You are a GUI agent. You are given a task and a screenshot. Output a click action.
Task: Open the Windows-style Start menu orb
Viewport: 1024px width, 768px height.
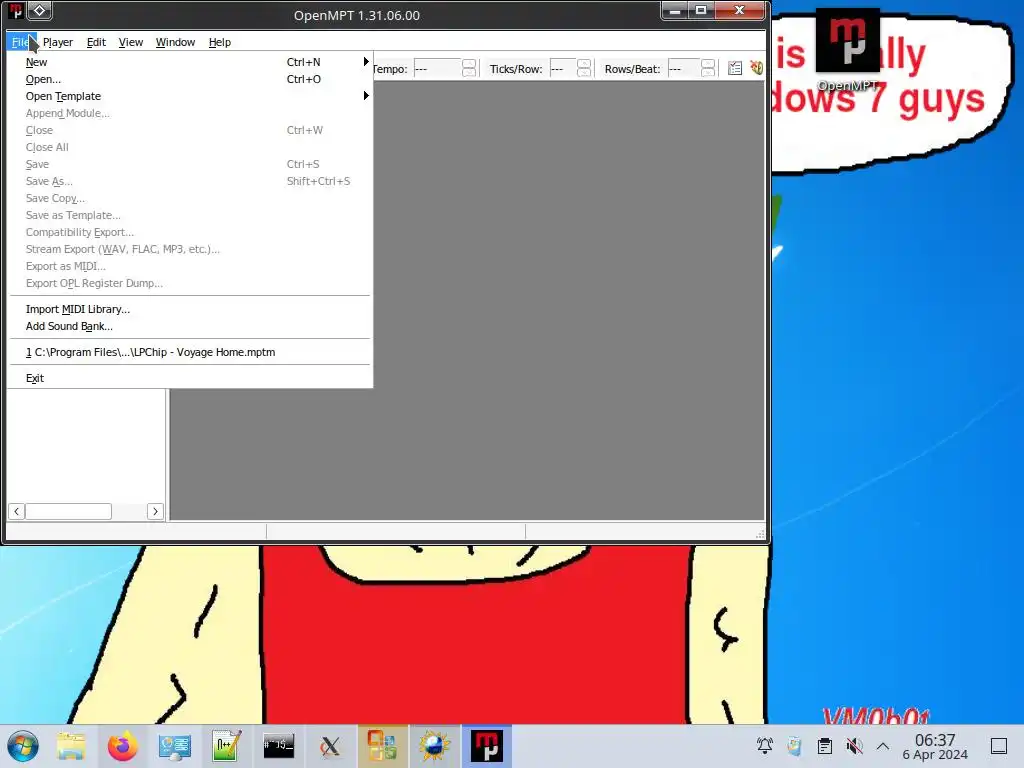tap(23, 746)
